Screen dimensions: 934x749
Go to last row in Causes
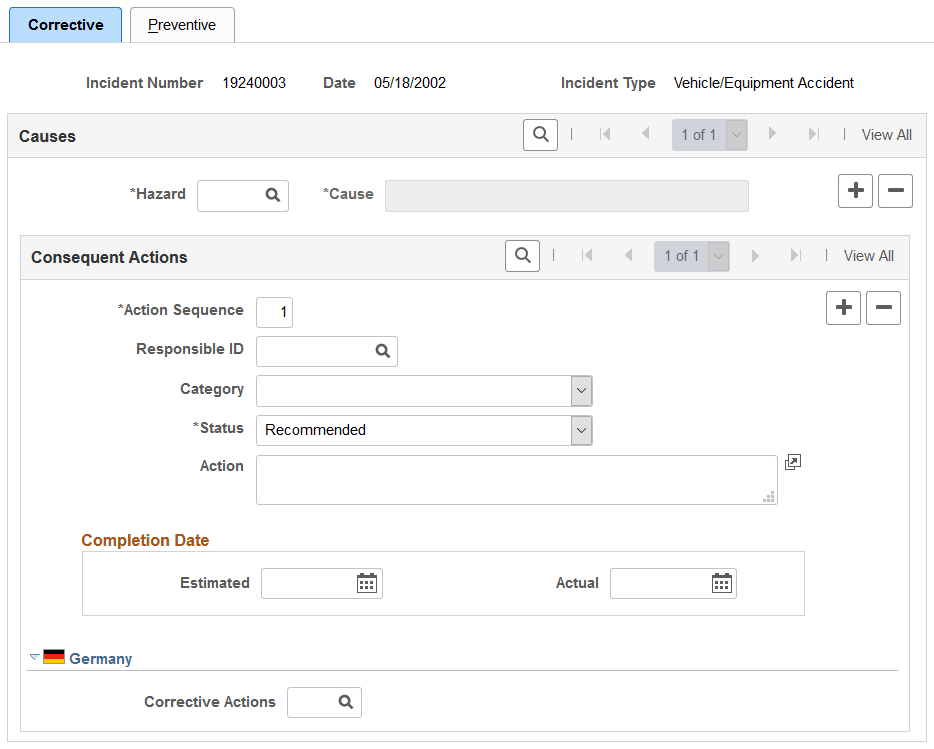point(813,134)
